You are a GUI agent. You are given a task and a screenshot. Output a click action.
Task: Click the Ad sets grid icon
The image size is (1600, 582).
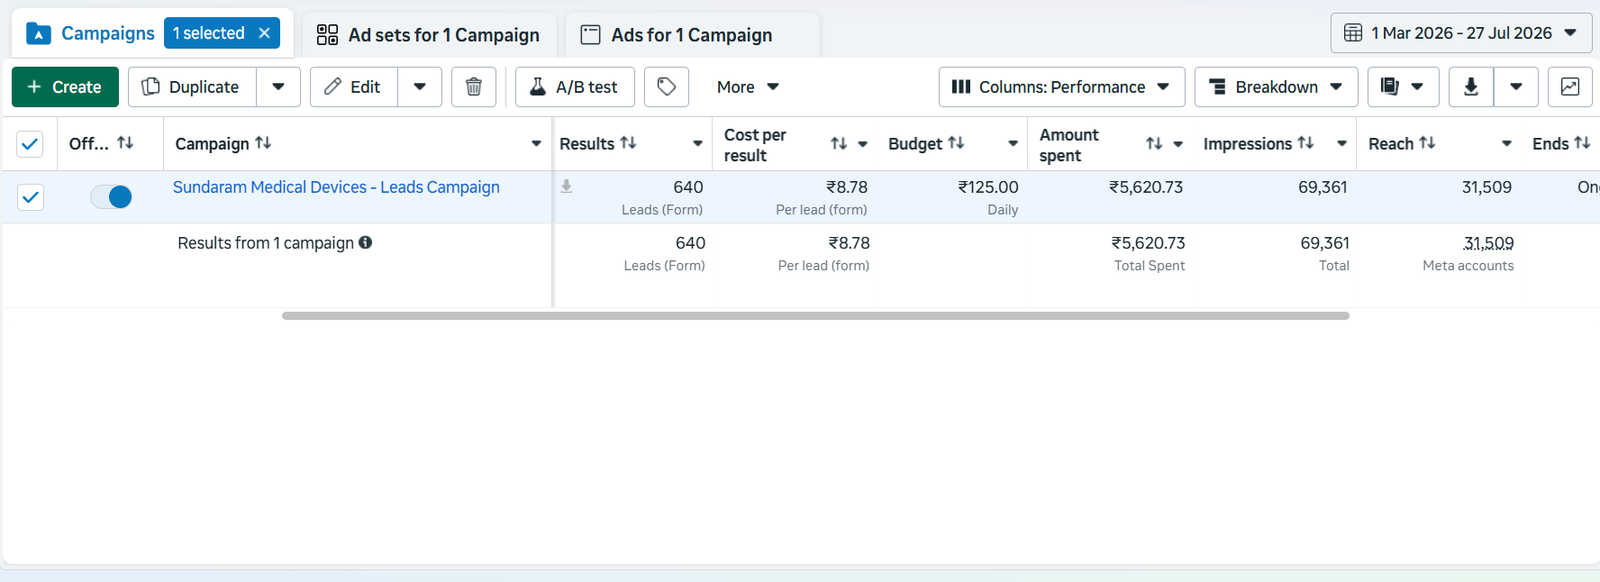[327, 35]
